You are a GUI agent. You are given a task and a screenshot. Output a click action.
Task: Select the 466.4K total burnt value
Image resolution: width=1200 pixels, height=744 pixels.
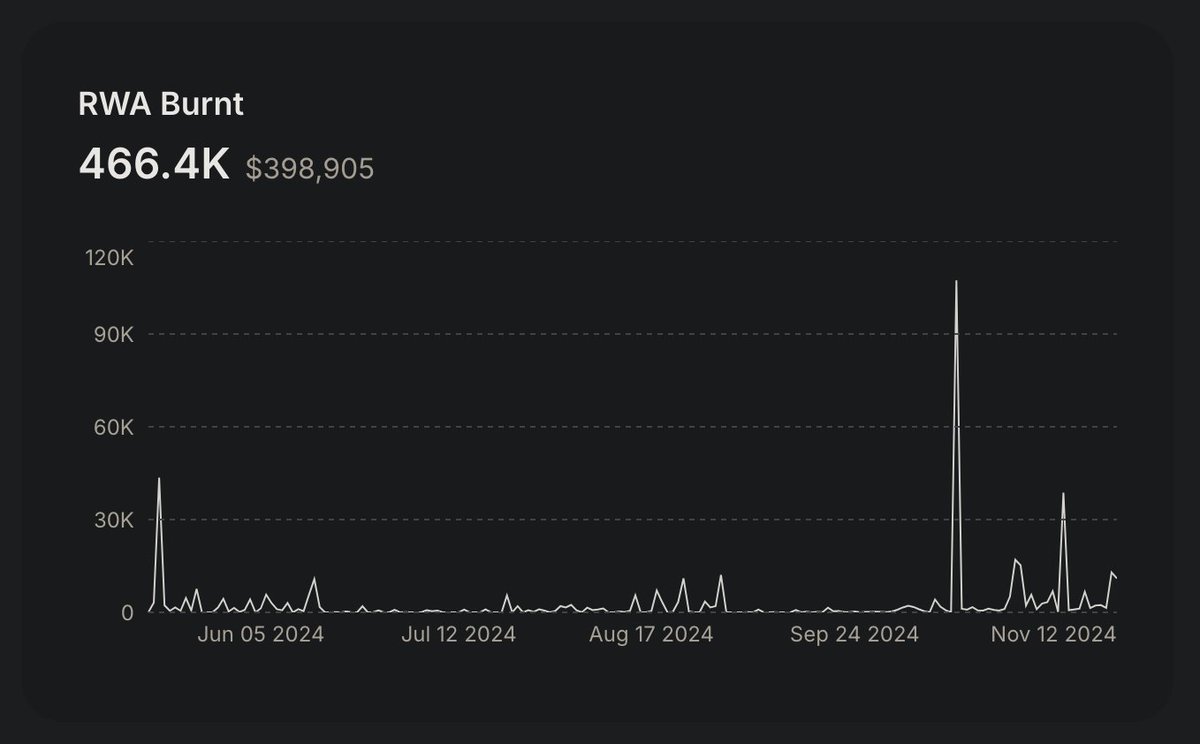click(x=154, y=165)
